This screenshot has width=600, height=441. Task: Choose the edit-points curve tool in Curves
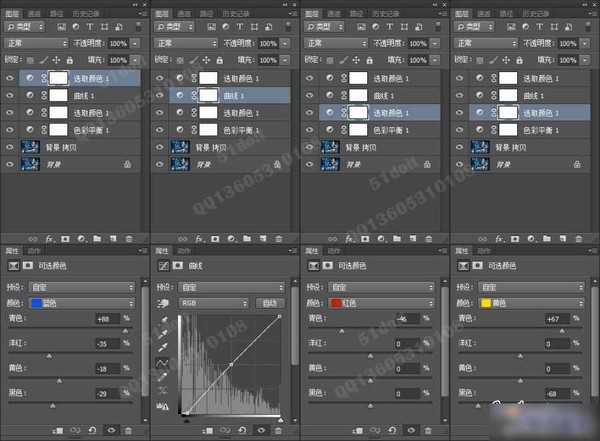click(x=162, y=364)
